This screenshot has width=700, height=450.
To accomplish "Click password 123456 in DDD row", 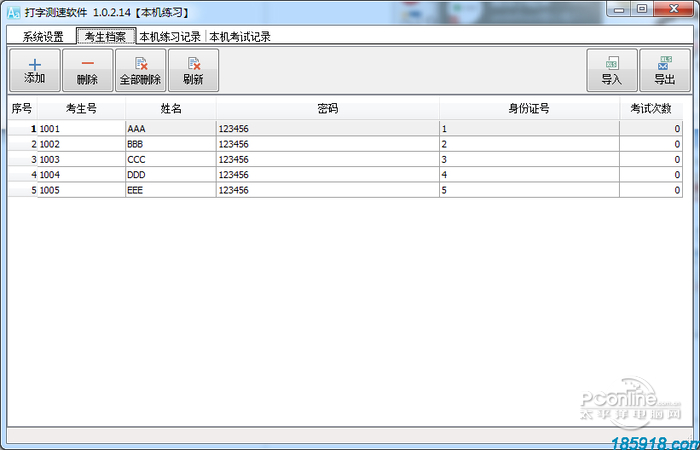I will click(328, 175).
